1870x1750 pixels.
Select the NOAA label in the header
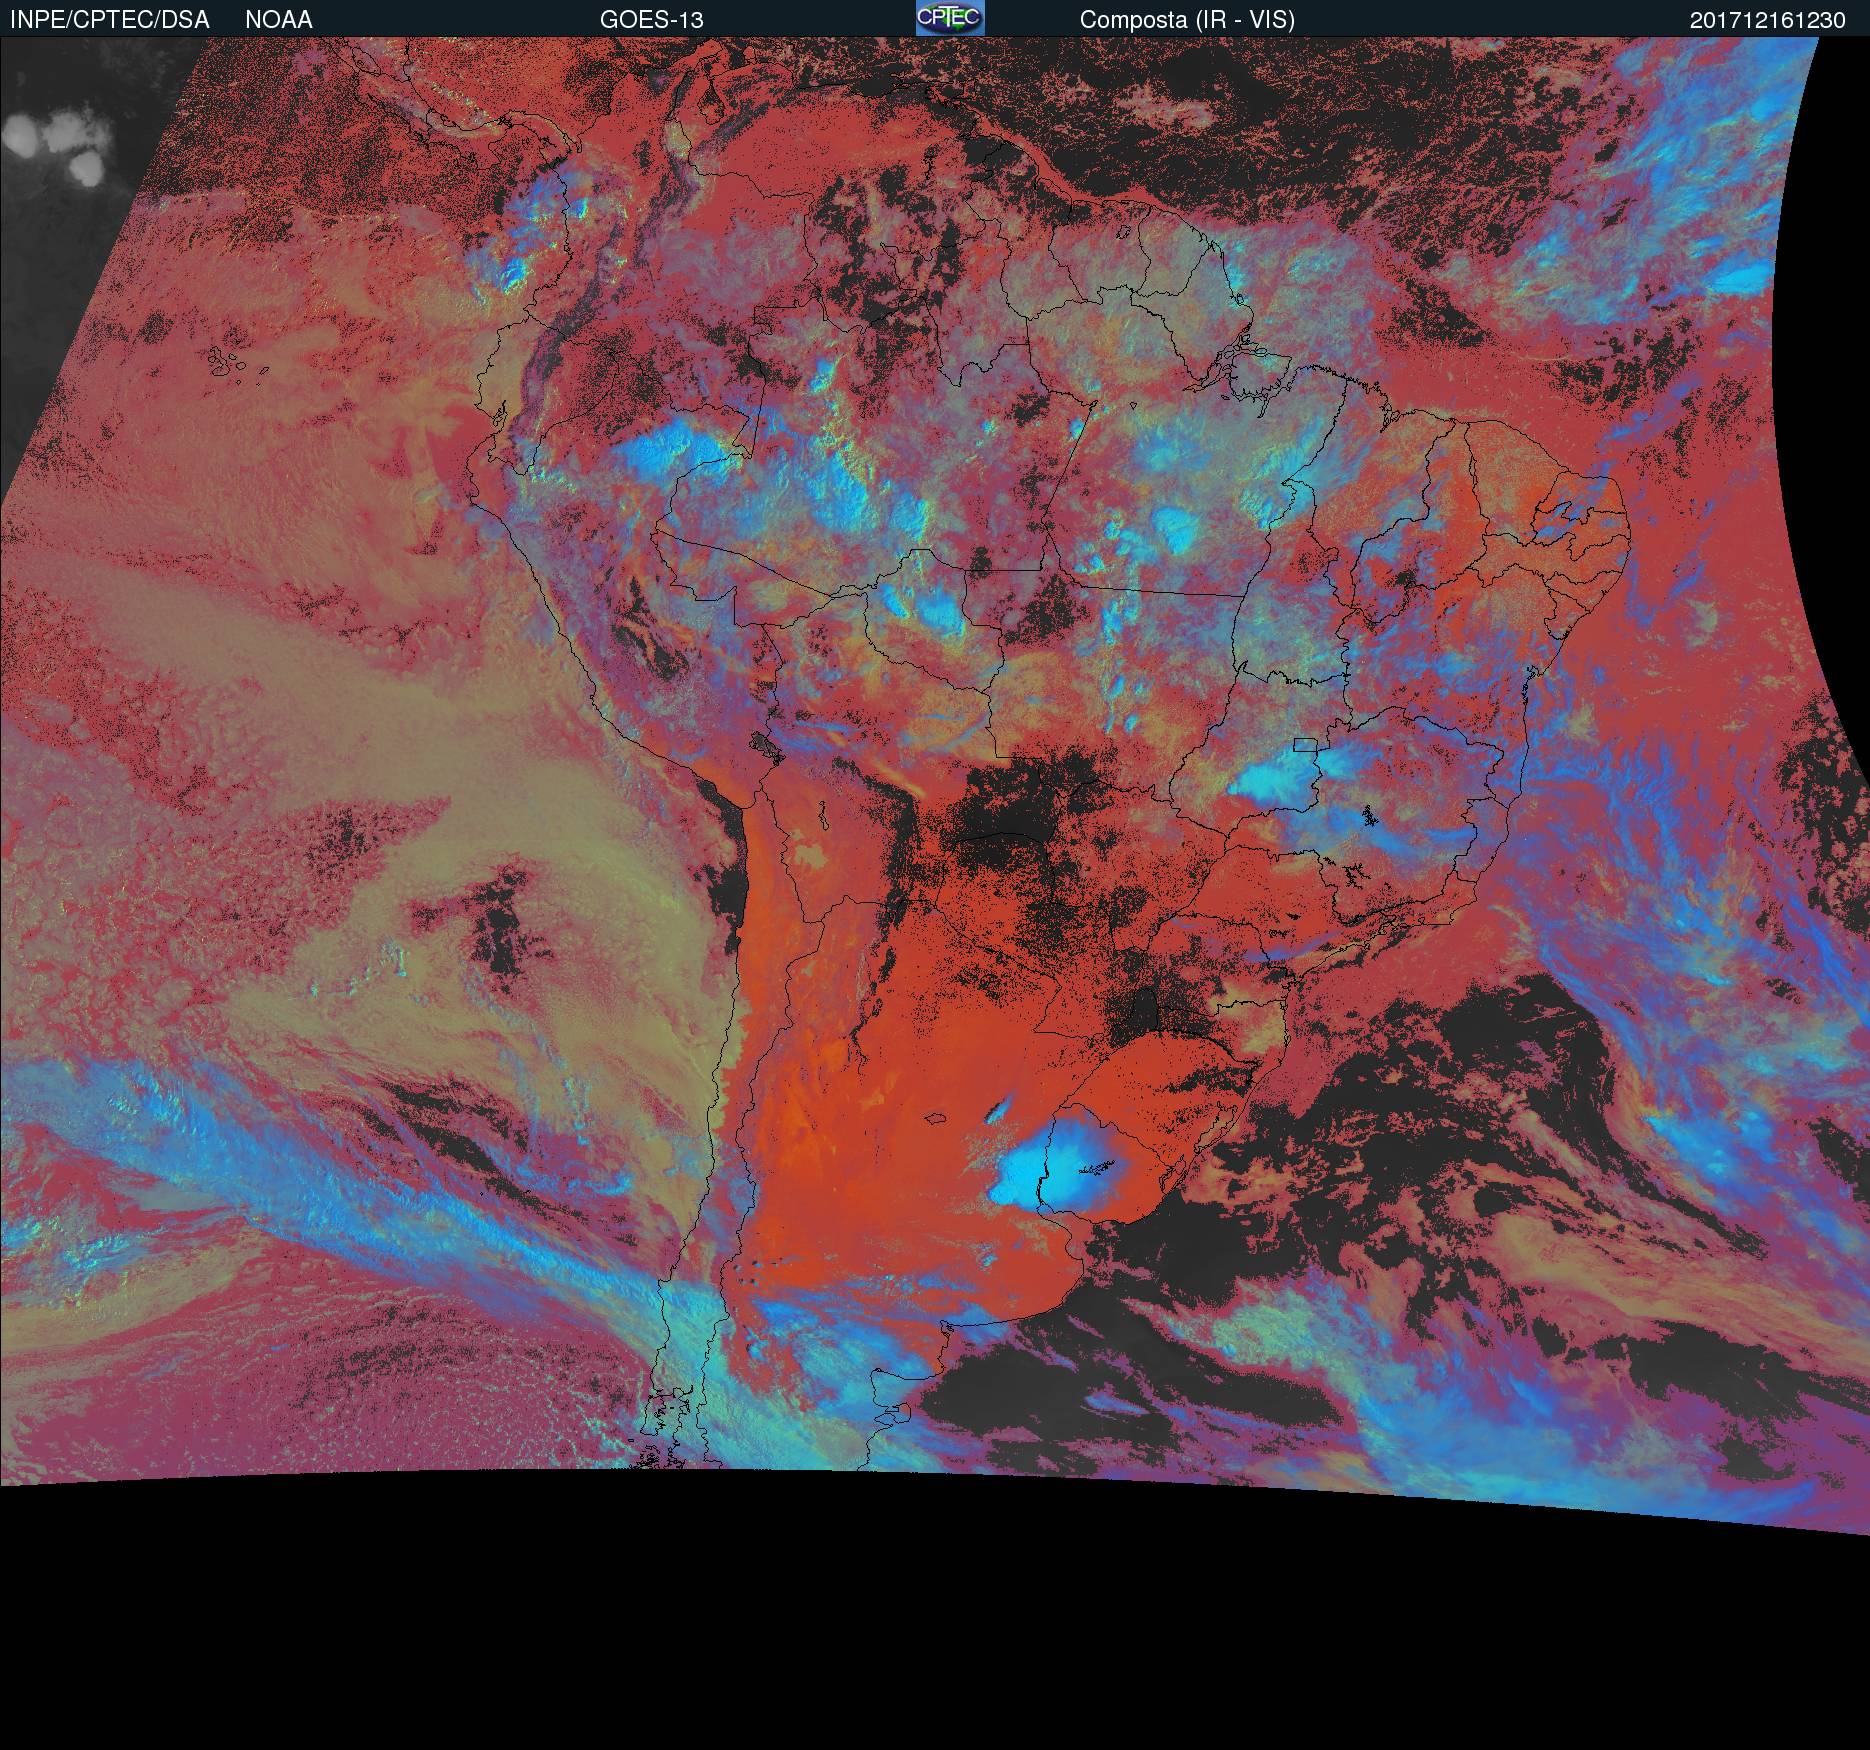click(x=279, y=20)
